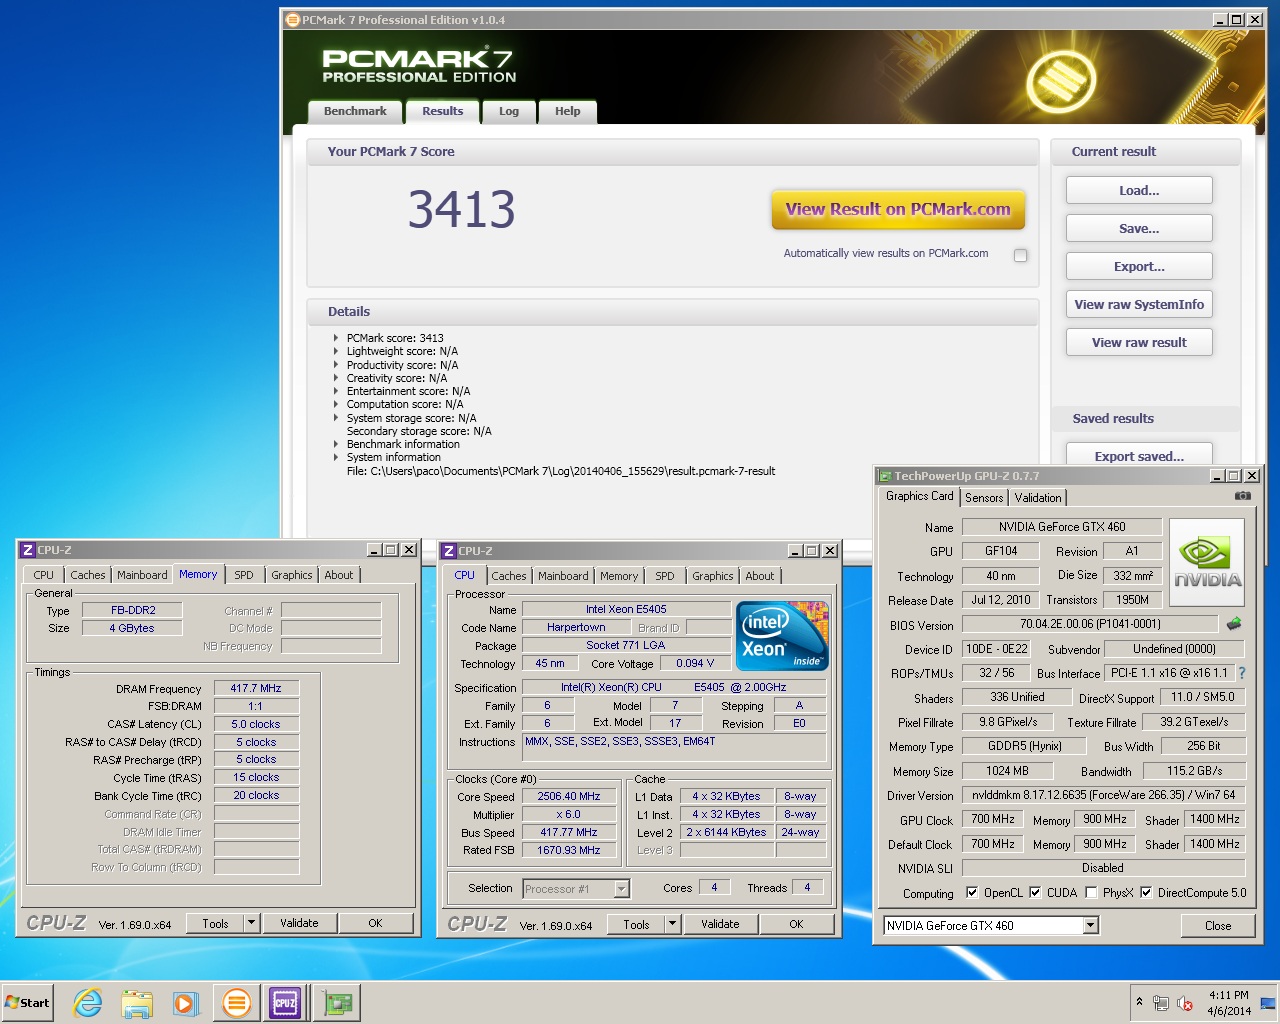Show hidden tray icons arrow
The height and width of the screenshot is (1024, 1280).
pyautogui.click(x=1139, y=1001)
